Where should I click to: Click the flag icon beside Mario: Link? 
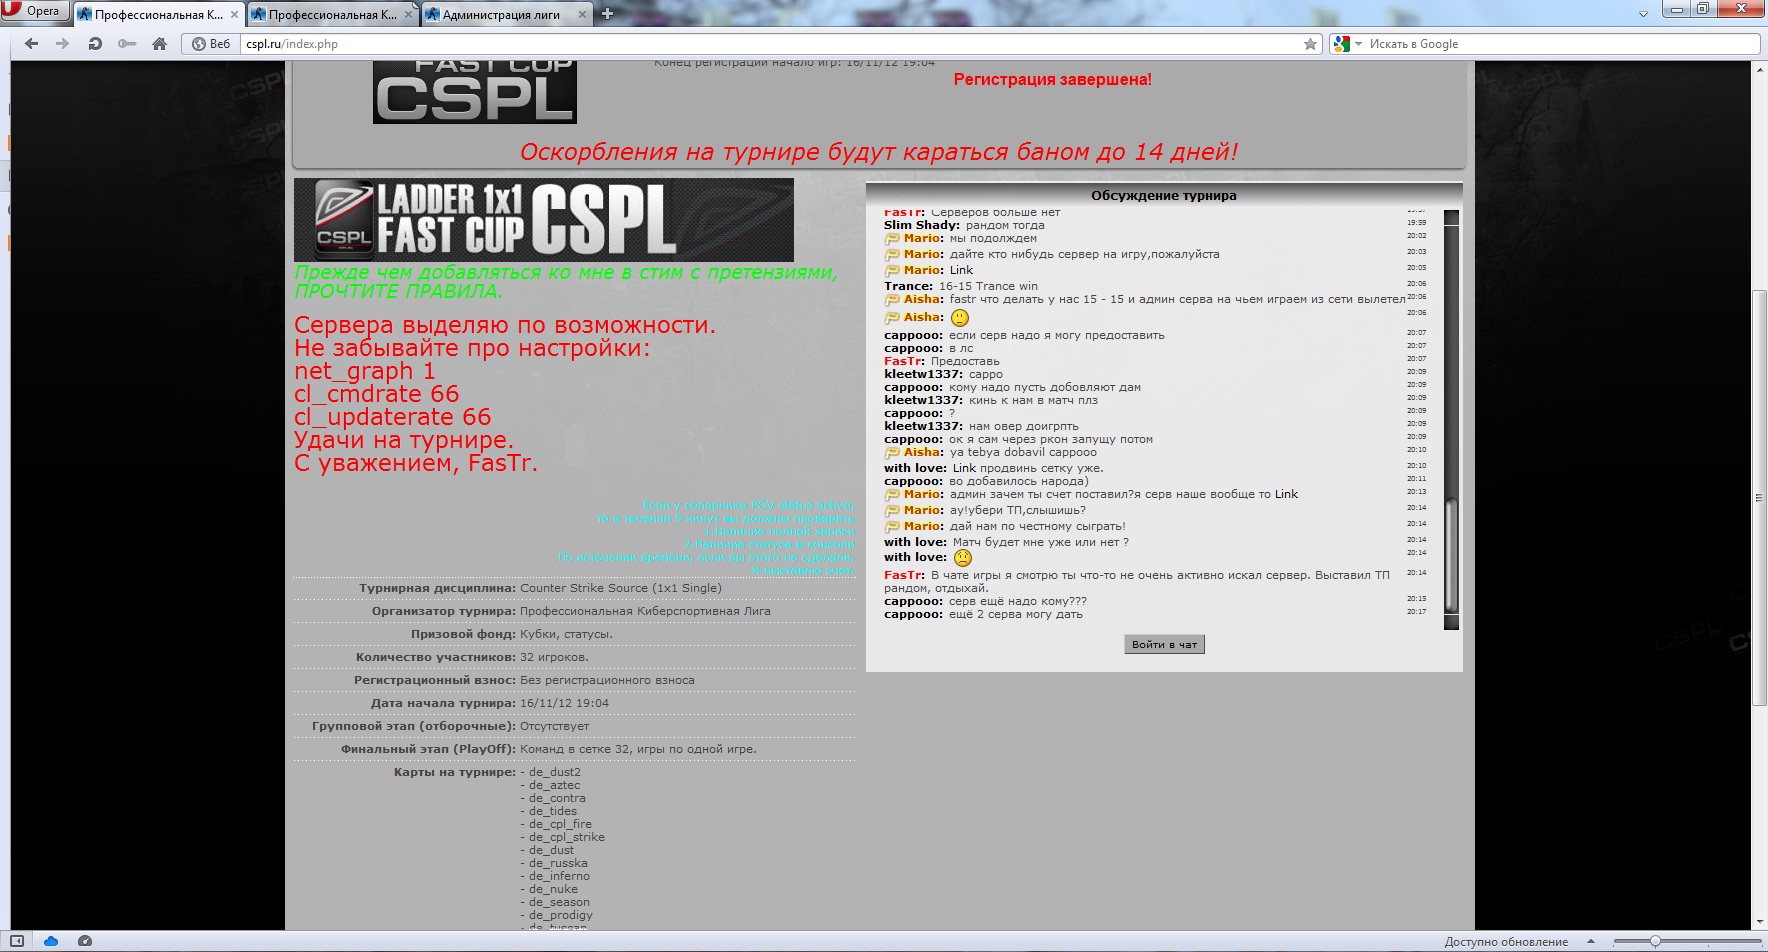tap(892, 271)
